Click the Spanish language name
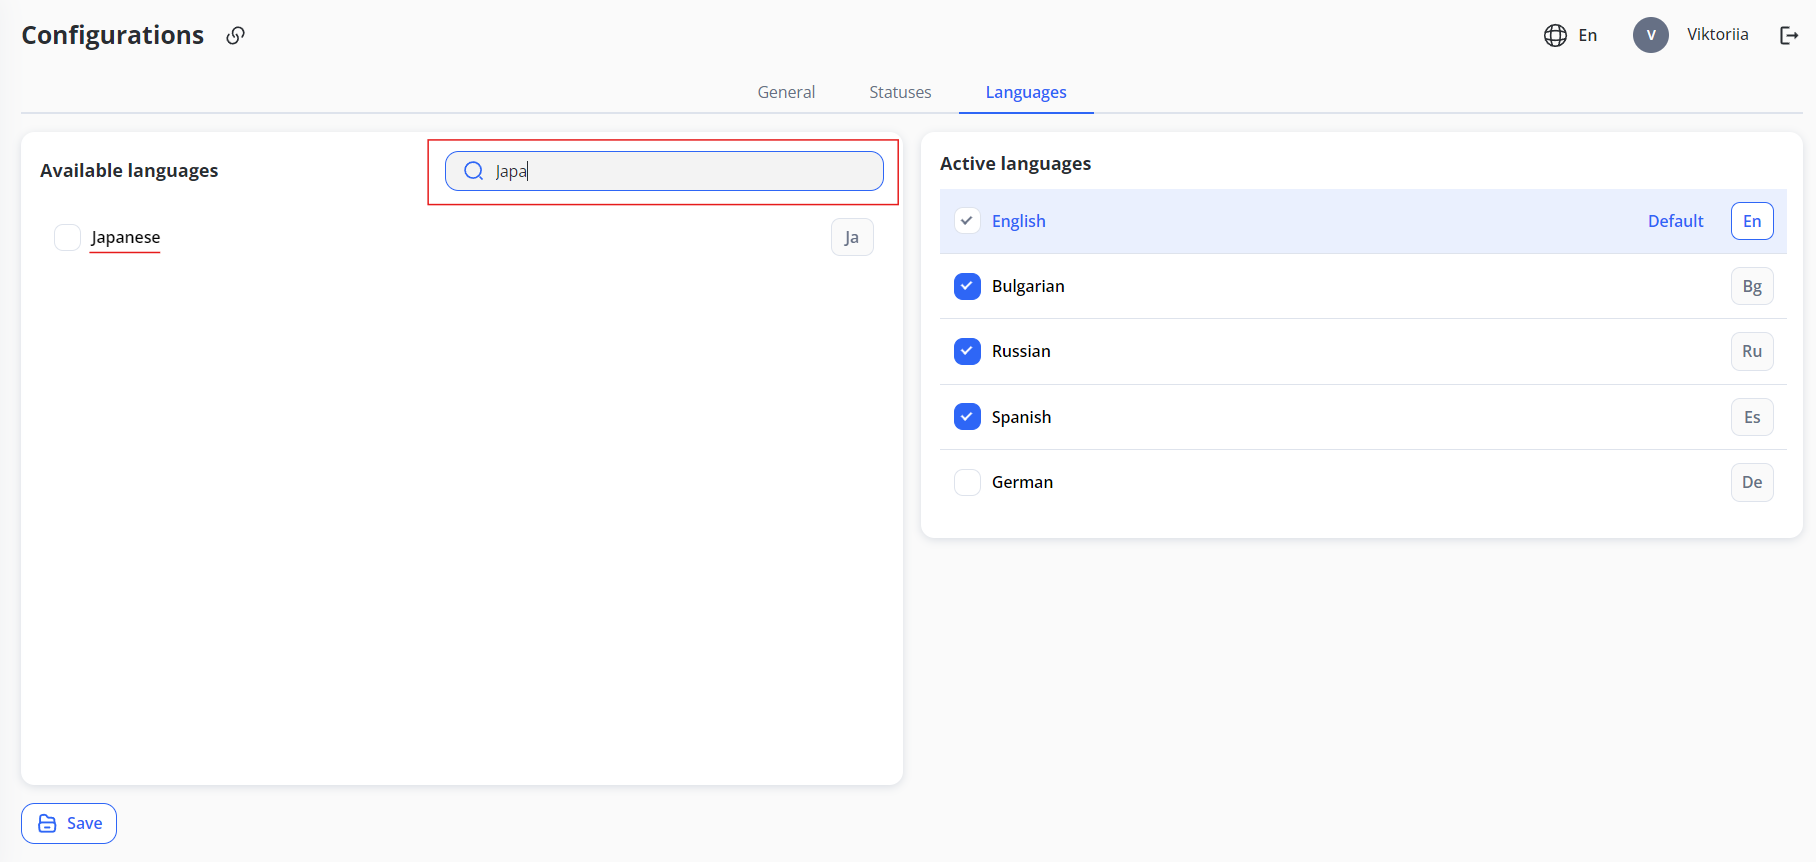This screenshot has width=1816, height=862. [x=1021, y=417]
